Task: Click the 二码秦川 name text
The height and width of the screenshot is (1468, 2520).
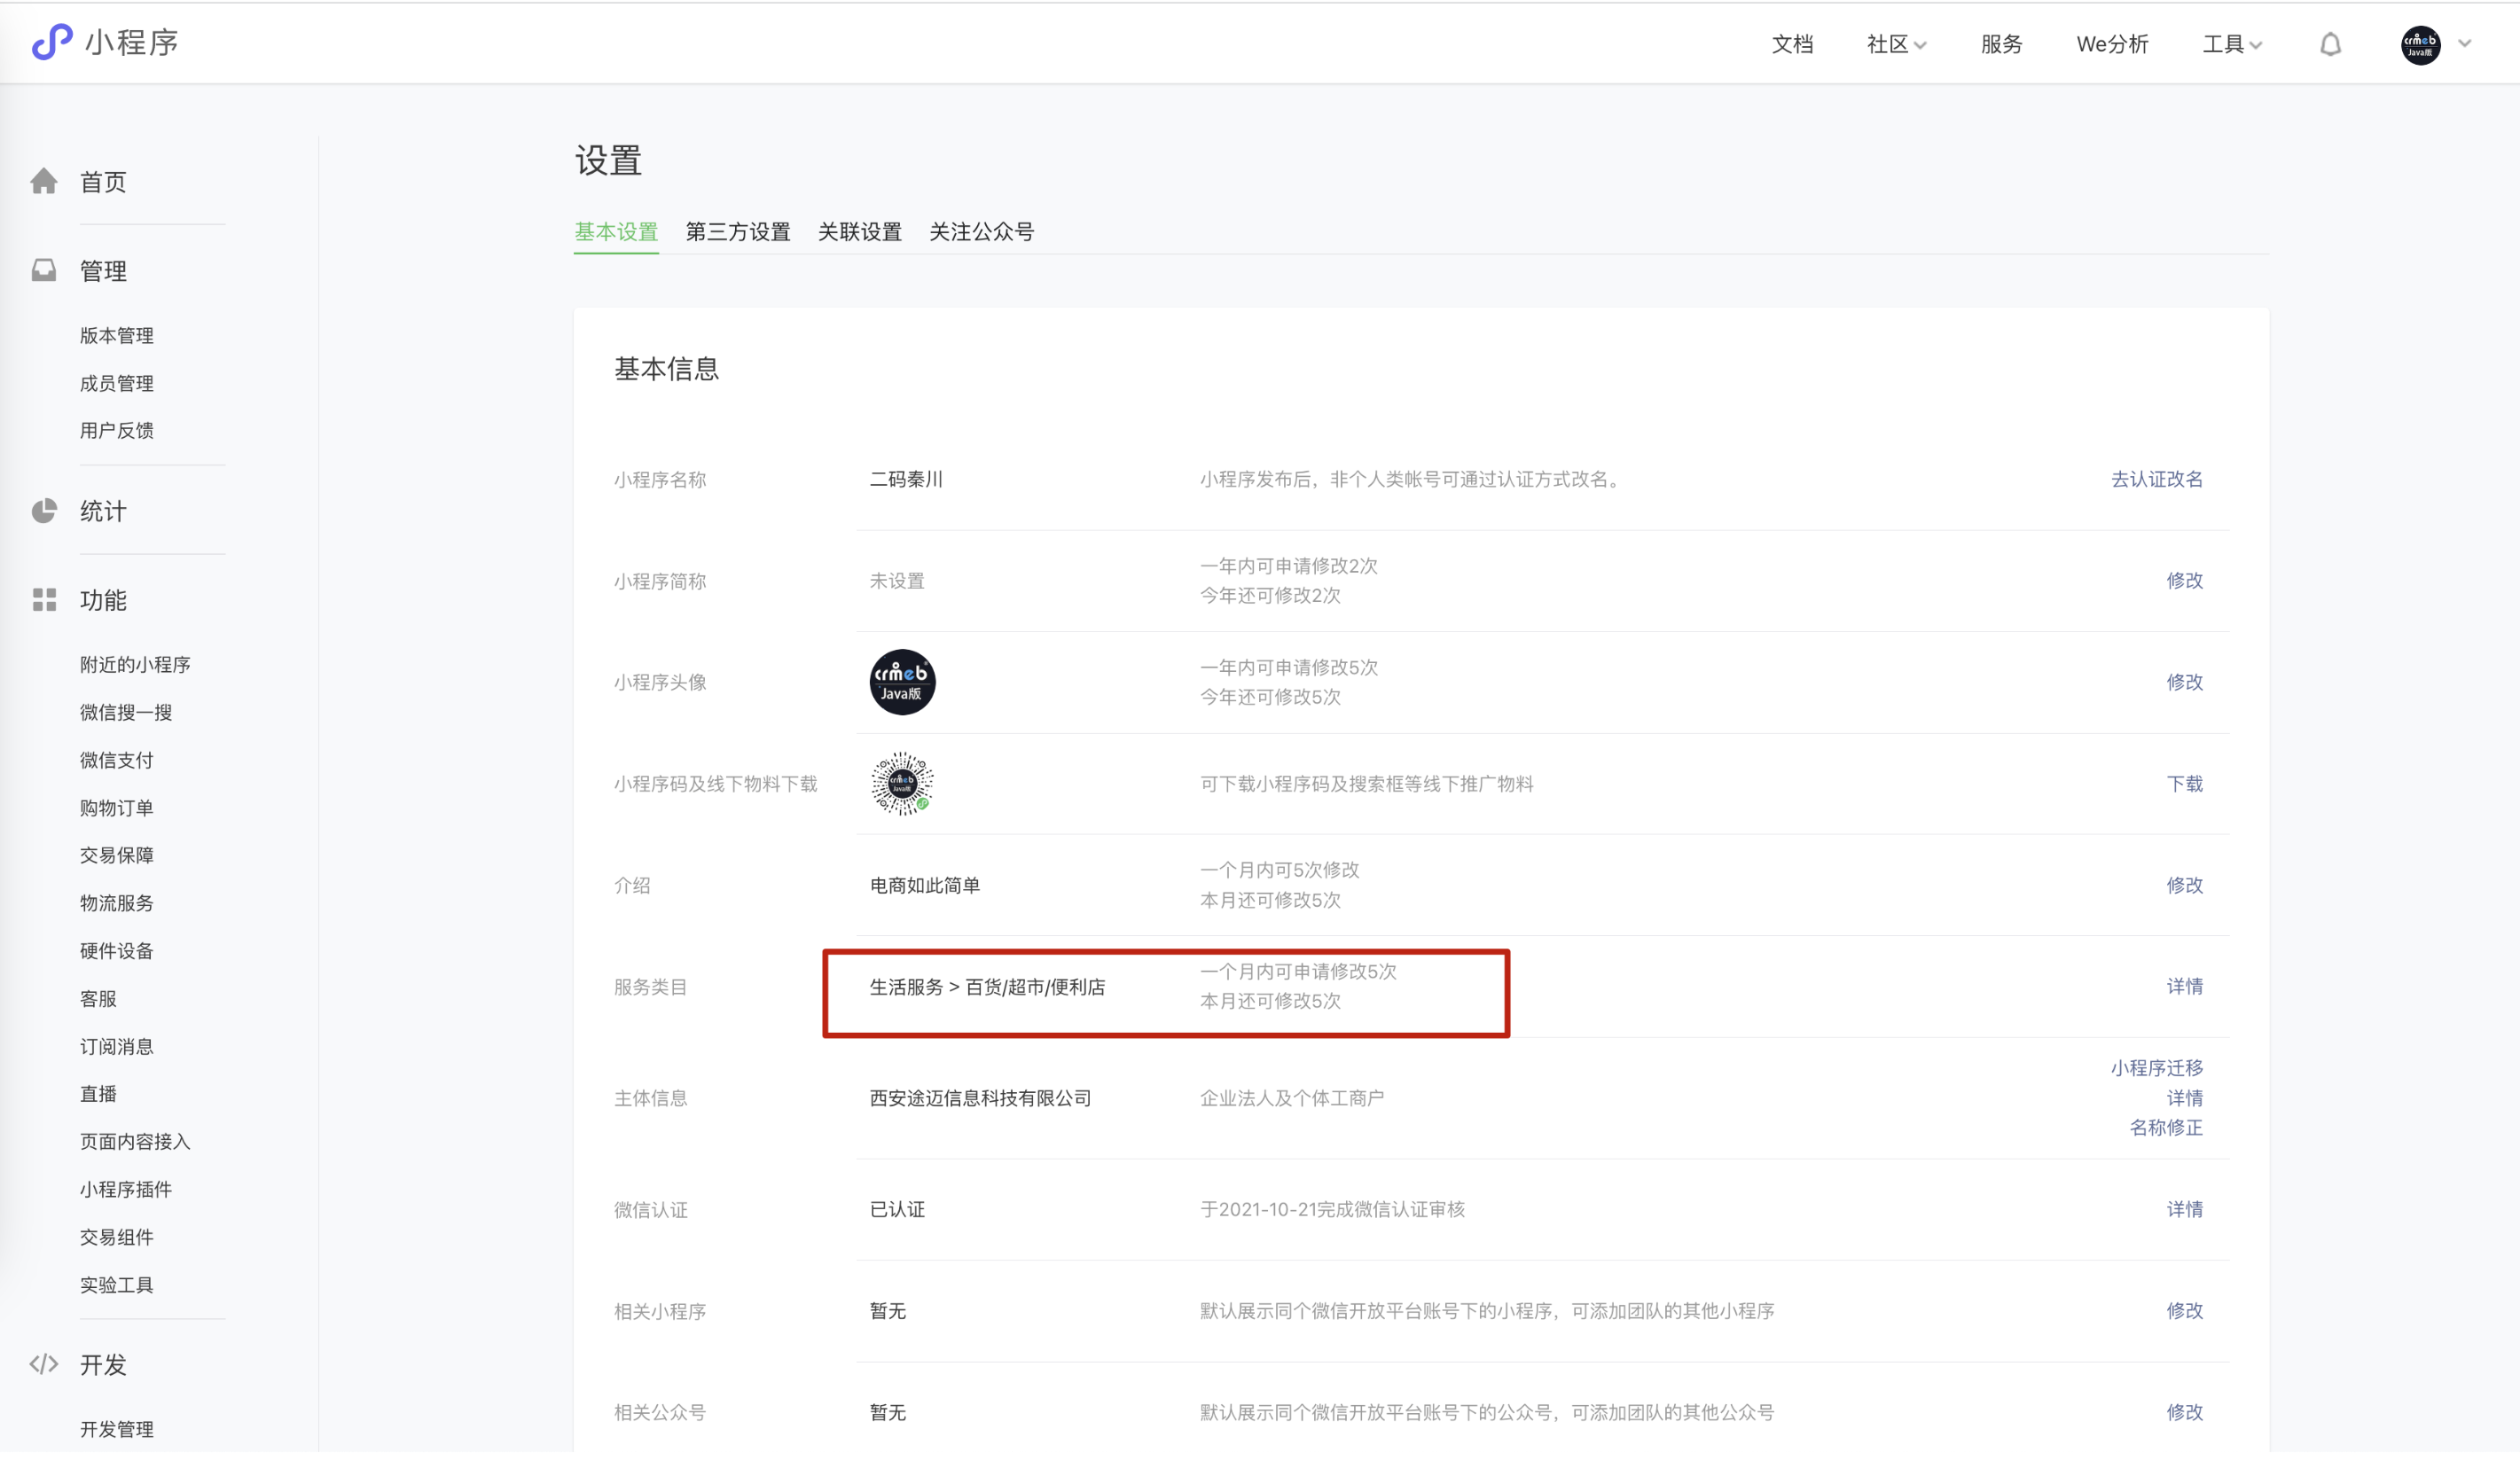Action: 906,479
